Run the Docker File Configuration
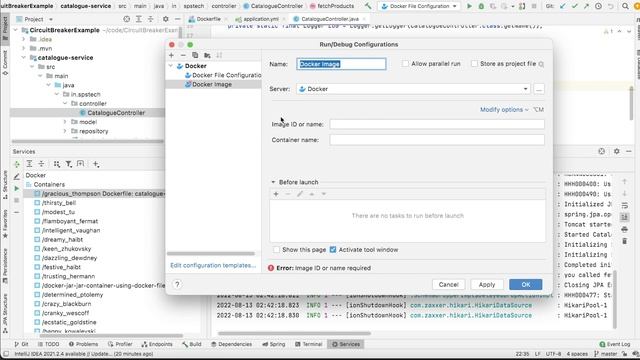Screen dimensions: 640x360 coord(469,6)
